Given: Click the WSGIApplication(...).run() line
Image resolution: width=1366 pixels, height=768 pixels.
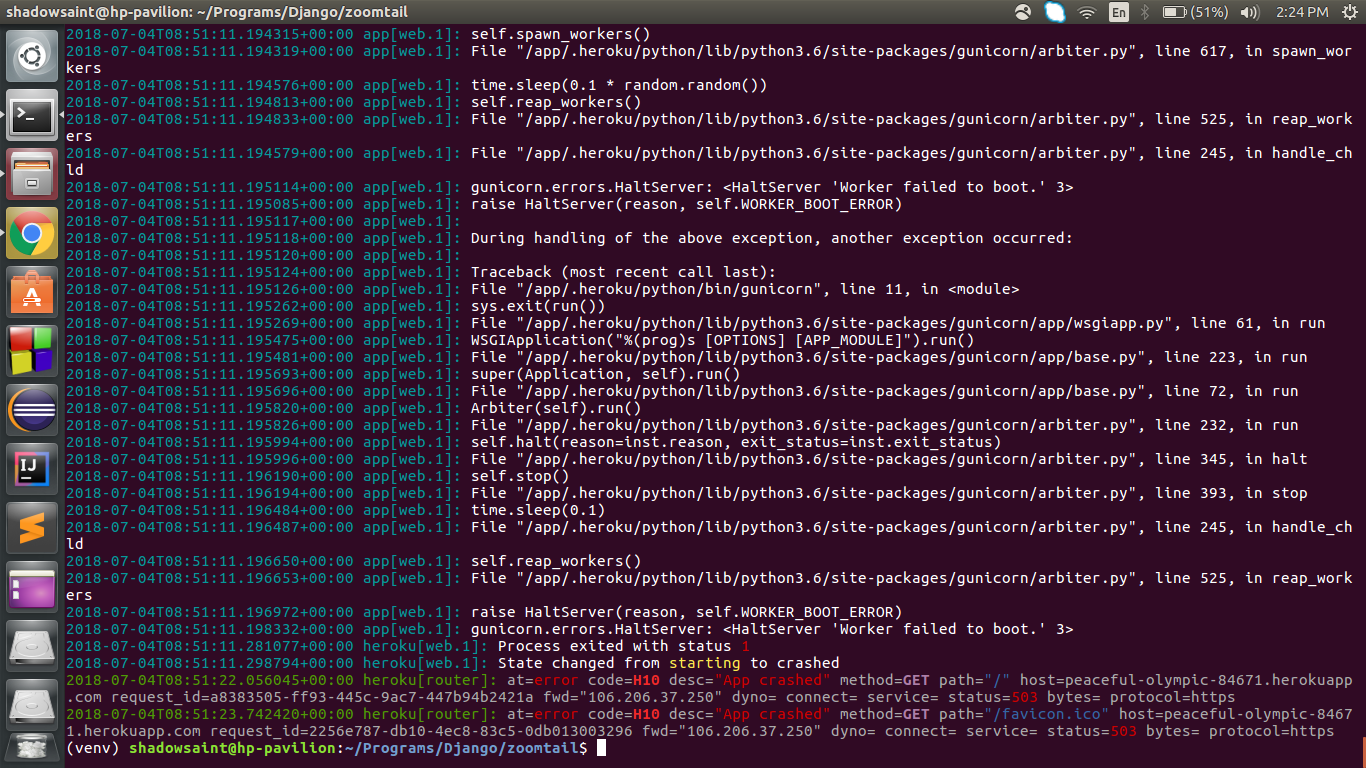Looking at the screenshot, I should point(721,340).
